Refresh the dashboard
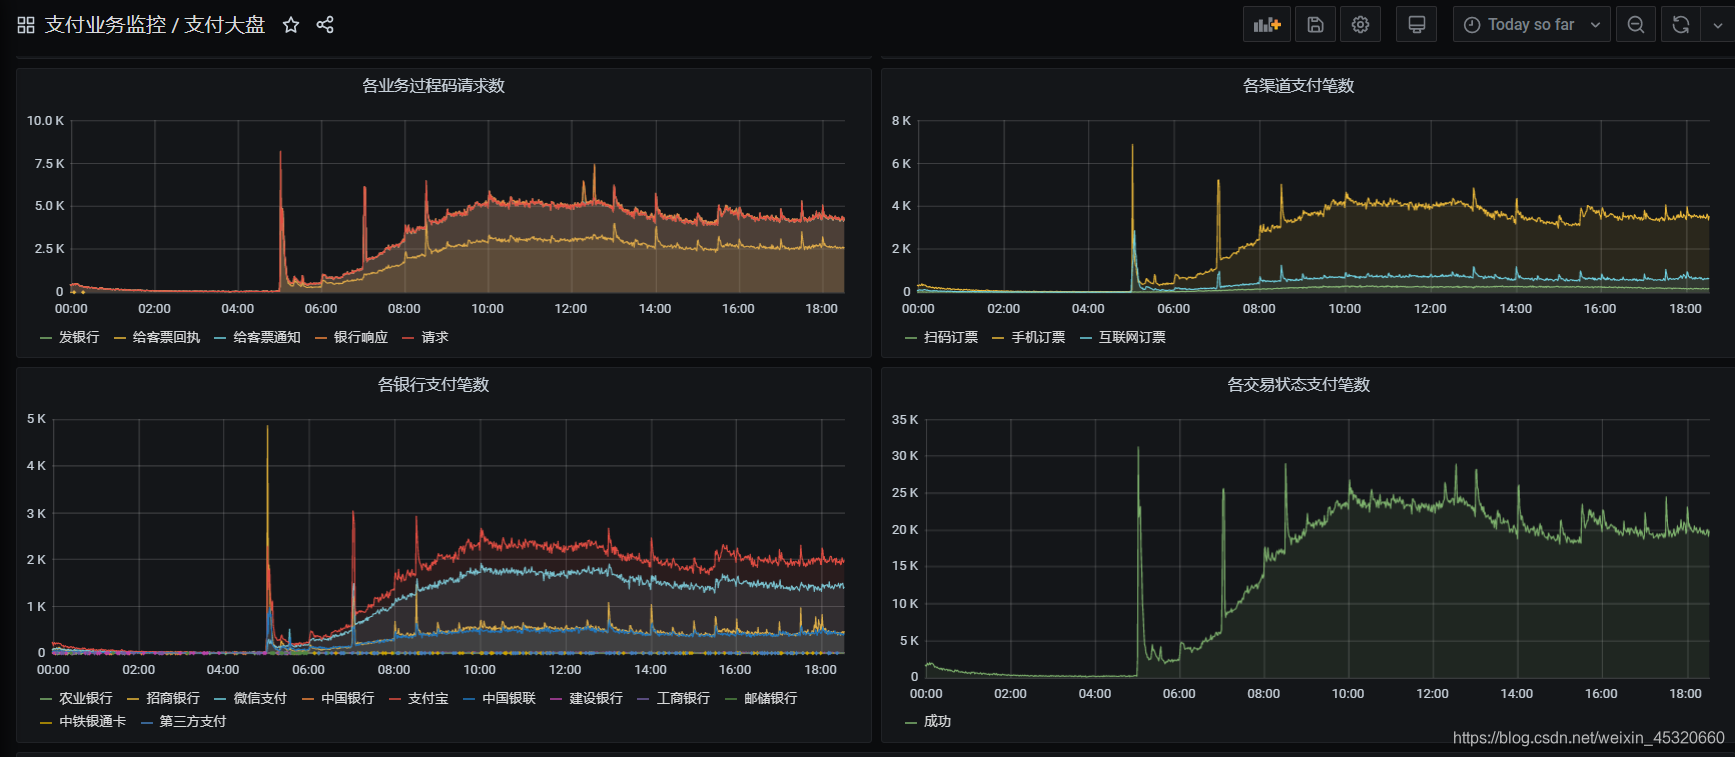The height and width of the screenshot is (757, 1735). [x=1681, y=25]
